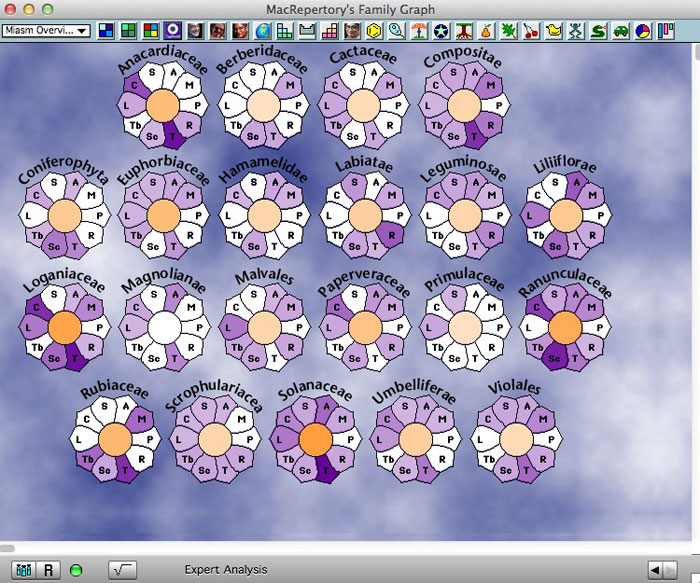This screenshot has width=700, height=583.
Task: Click the white star in circle icon
Action: (x=442, y=31)
